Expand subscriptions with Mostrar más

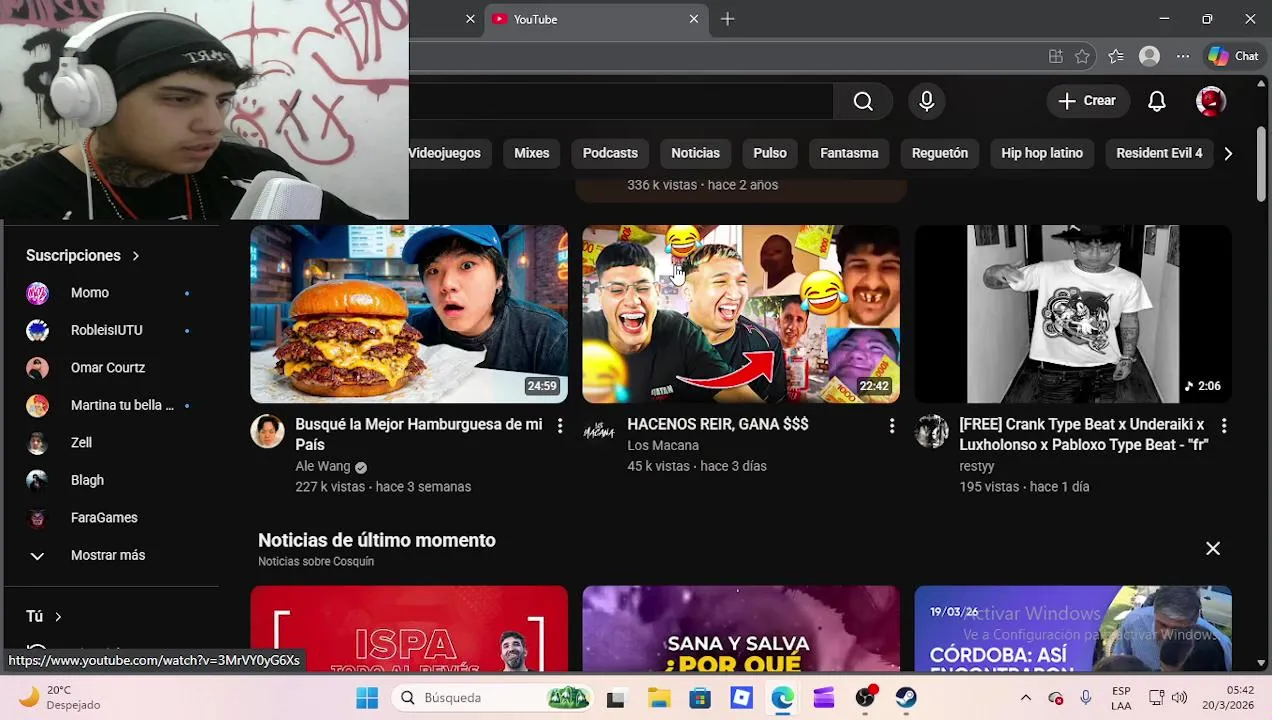click(x=108, y=555)
